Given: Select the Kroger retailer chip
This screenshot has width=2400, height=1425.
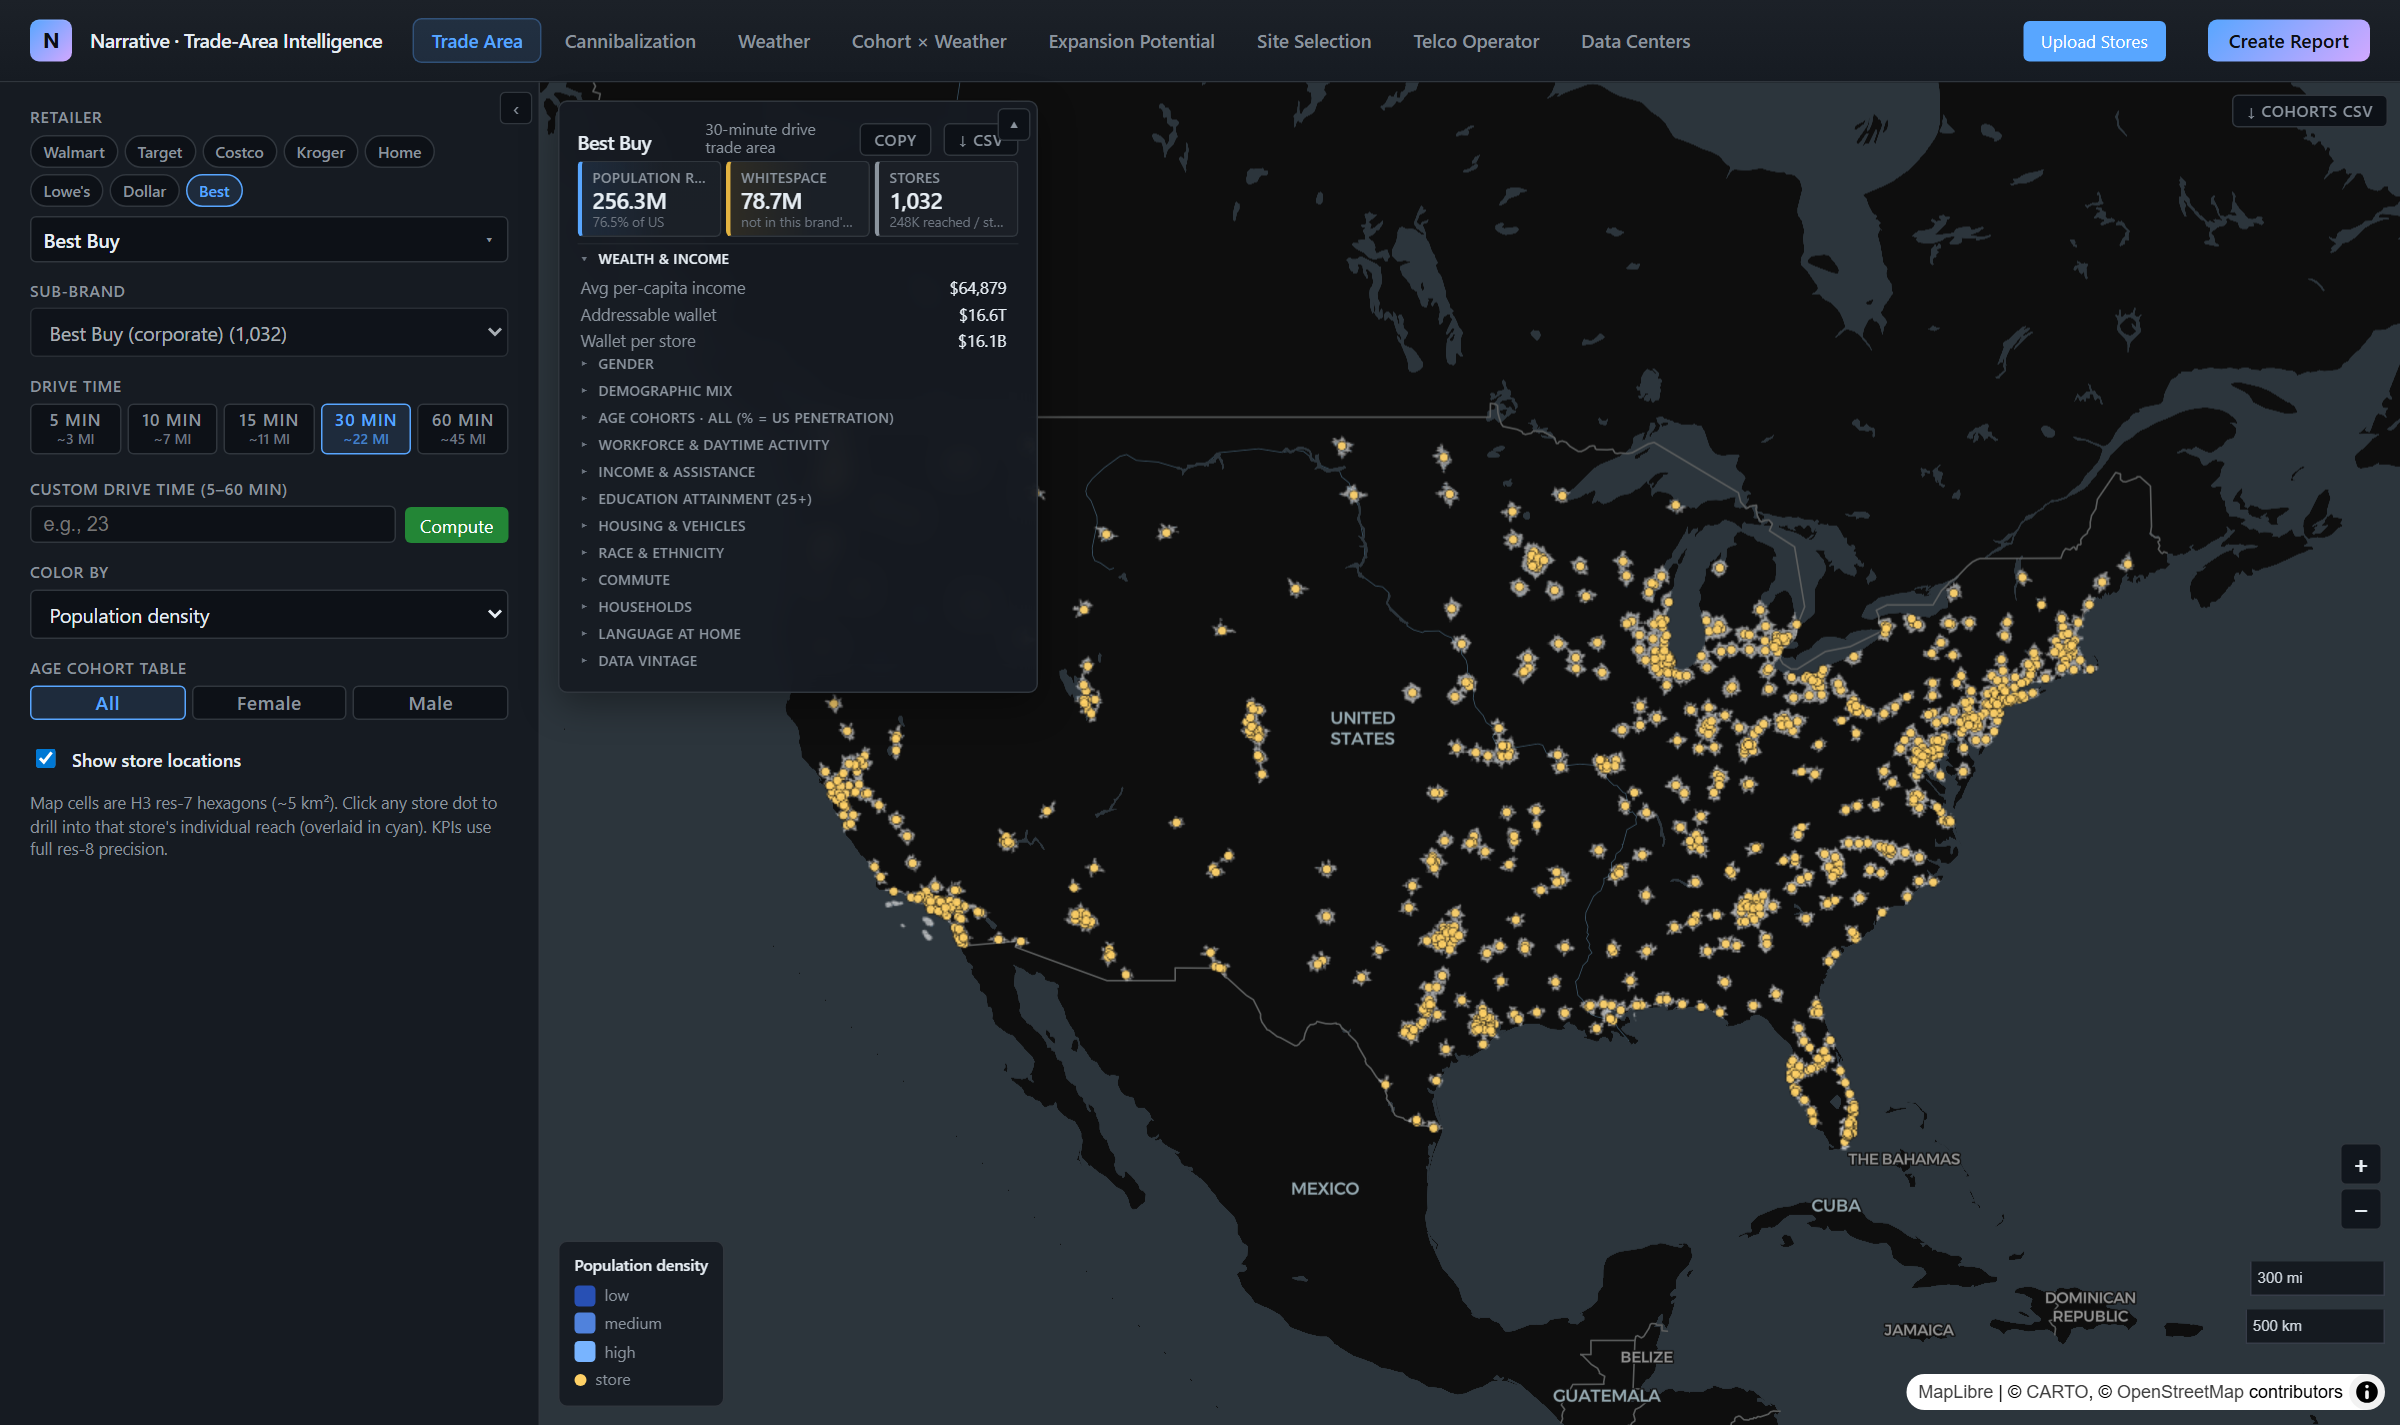Looking at the screenshot, I should click(x=320, y=152).
